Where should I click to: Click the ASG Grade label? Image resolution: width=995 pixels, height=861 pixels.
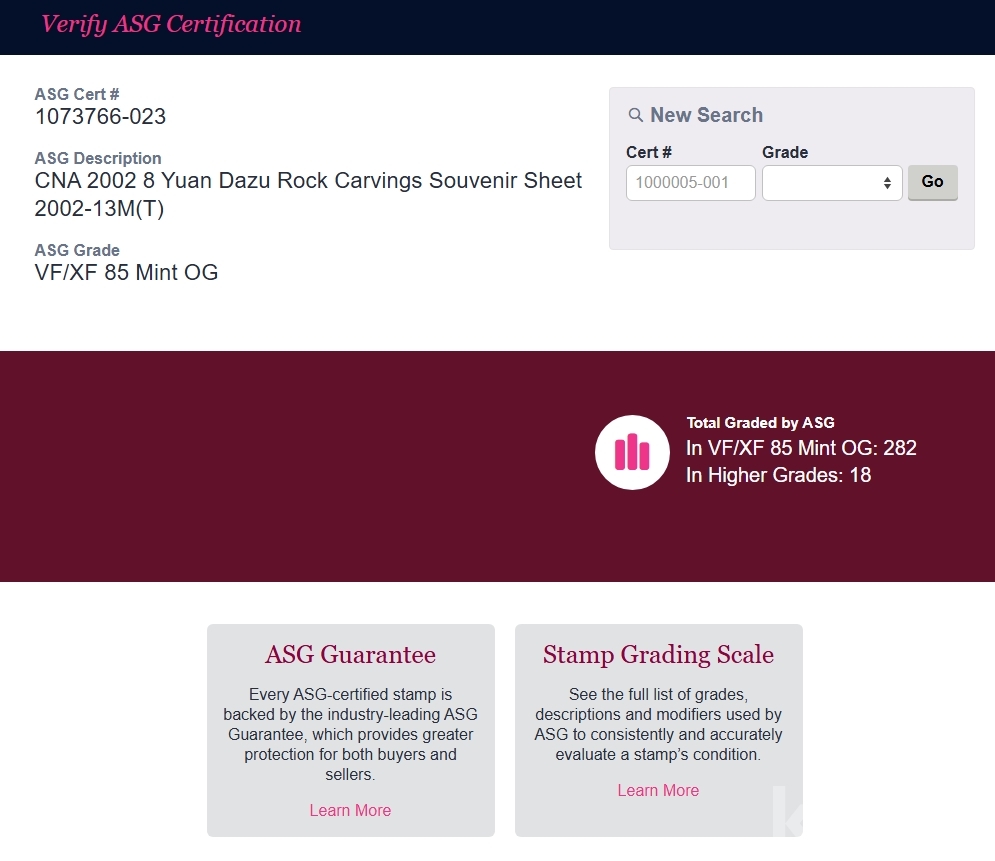(x=77, y=250)
